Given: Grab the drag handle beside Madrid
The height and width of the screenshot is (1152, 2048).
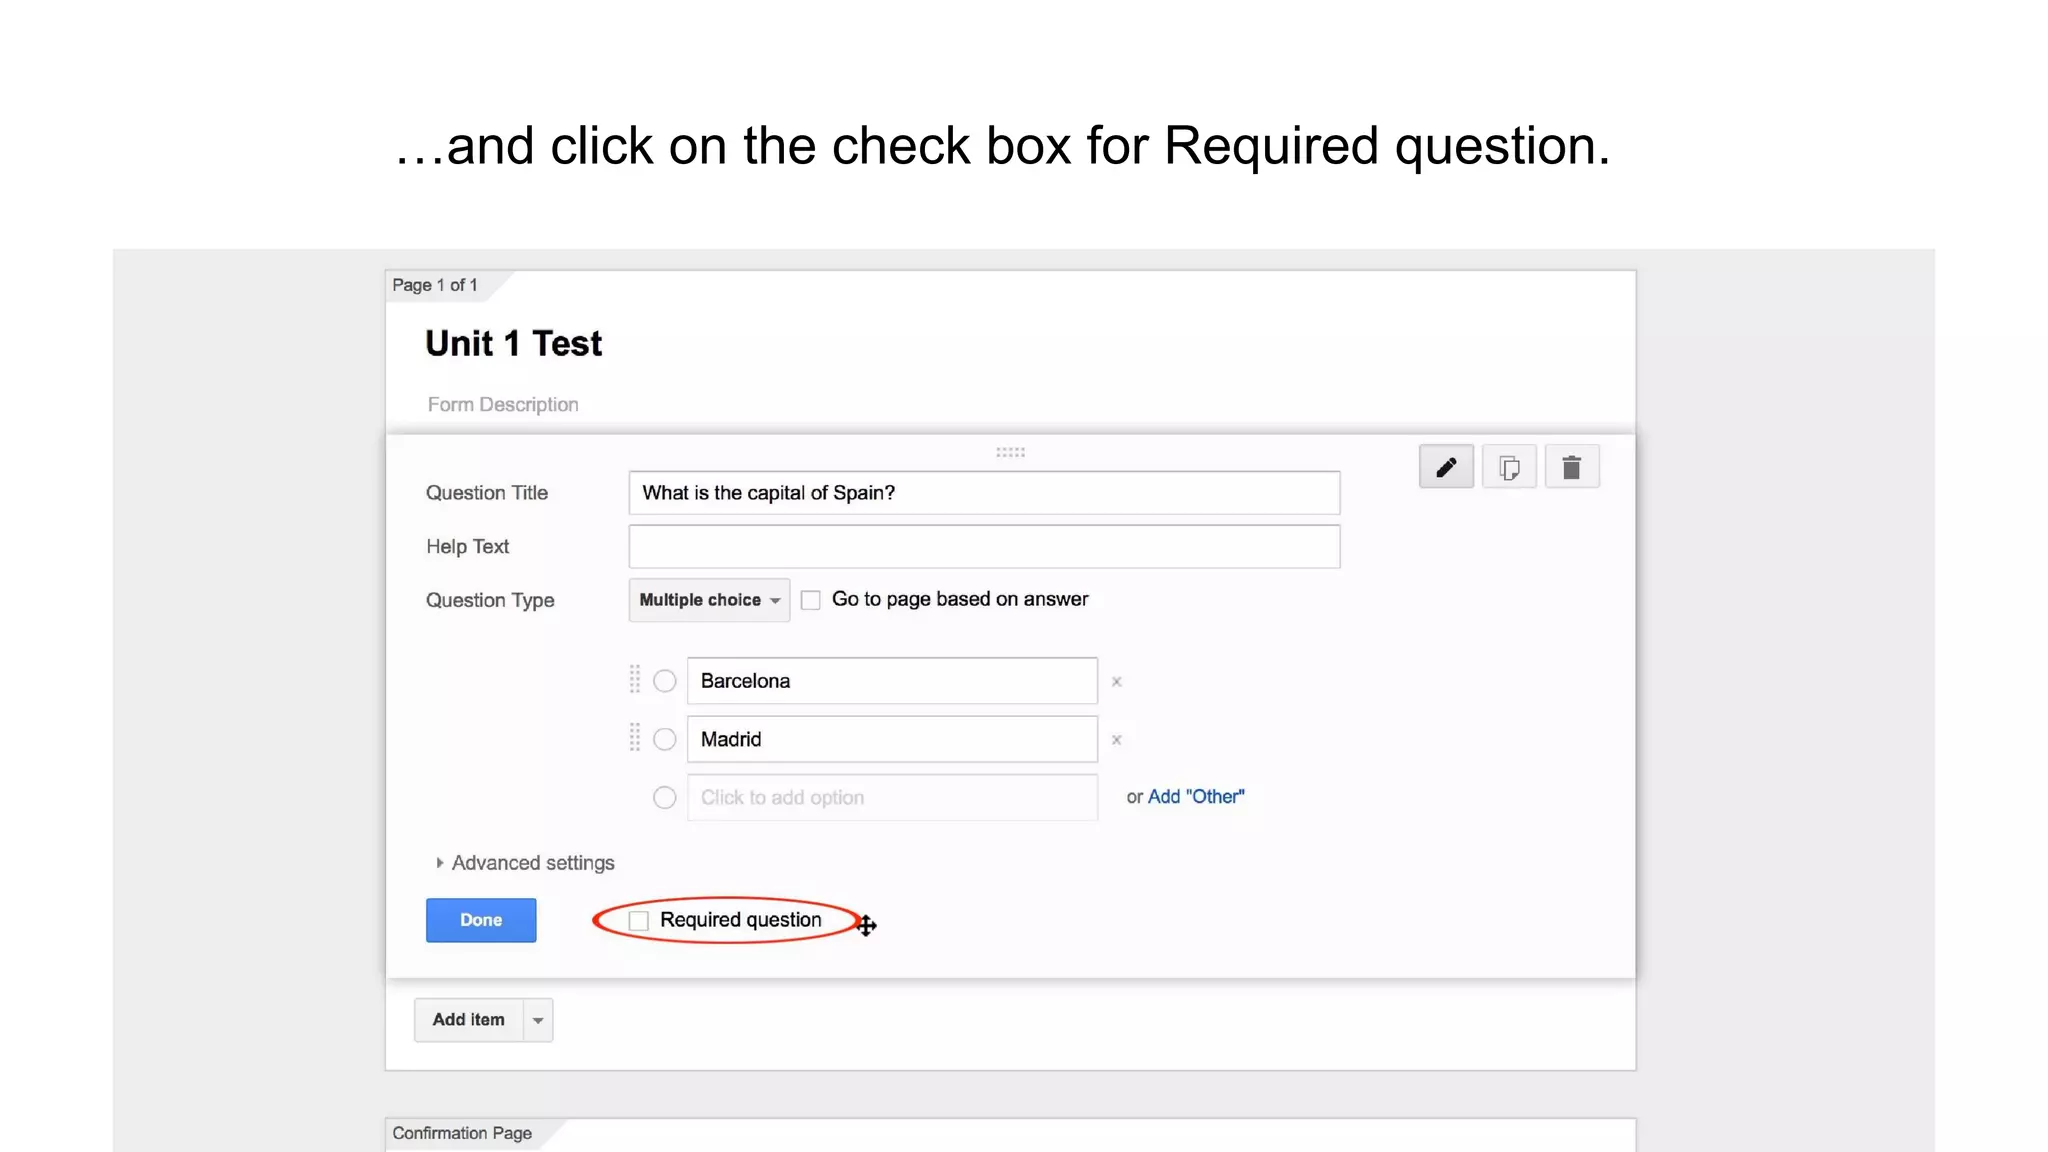Looking at the screenshot, I should [634, 738].
